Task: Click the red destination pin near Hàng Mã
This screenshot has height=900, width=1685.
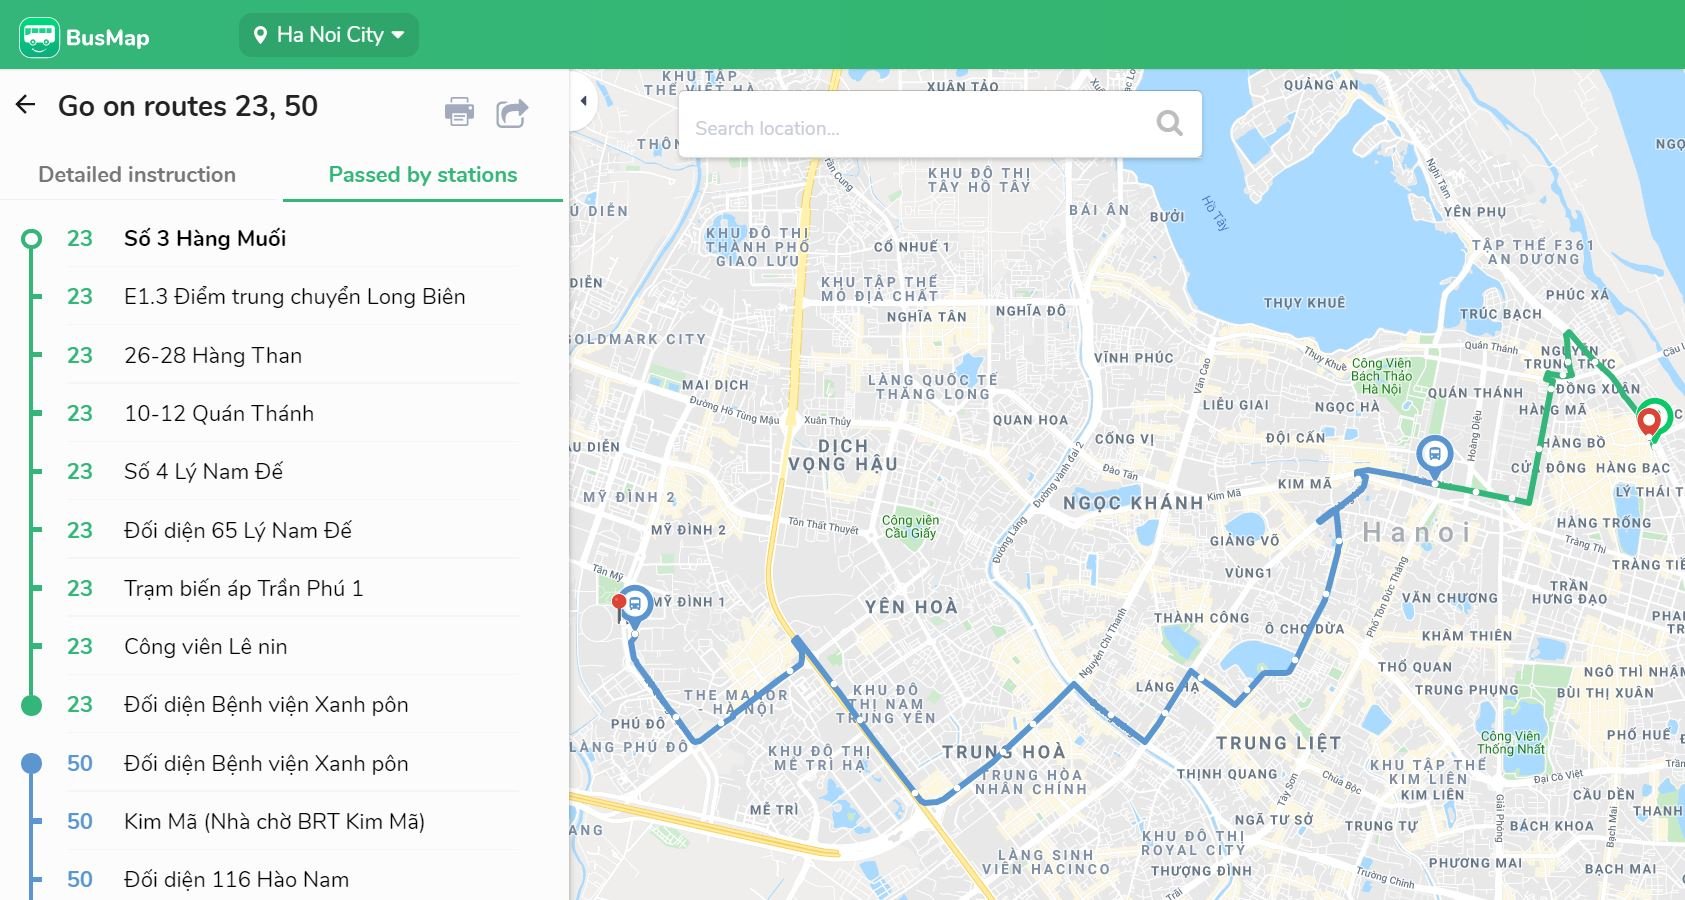Action: coord(1648,421)
